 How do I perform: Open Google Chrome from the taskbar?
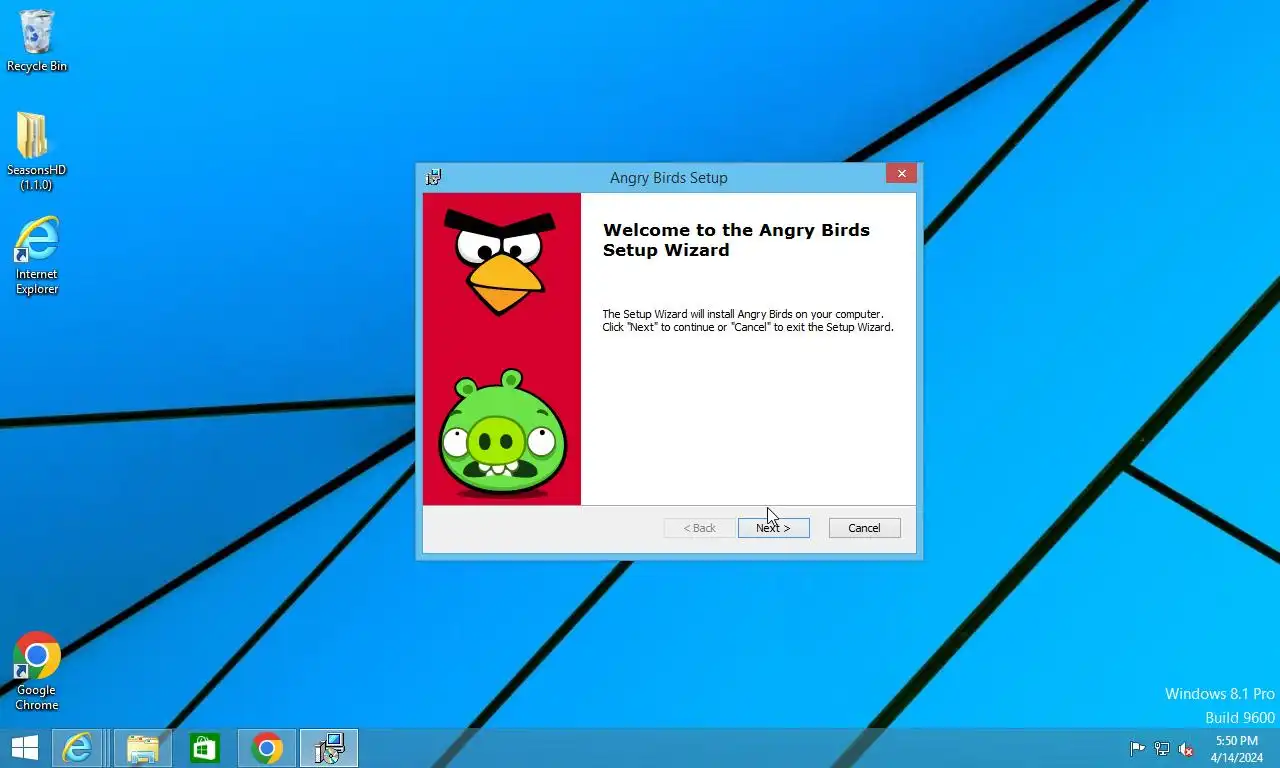267,748
